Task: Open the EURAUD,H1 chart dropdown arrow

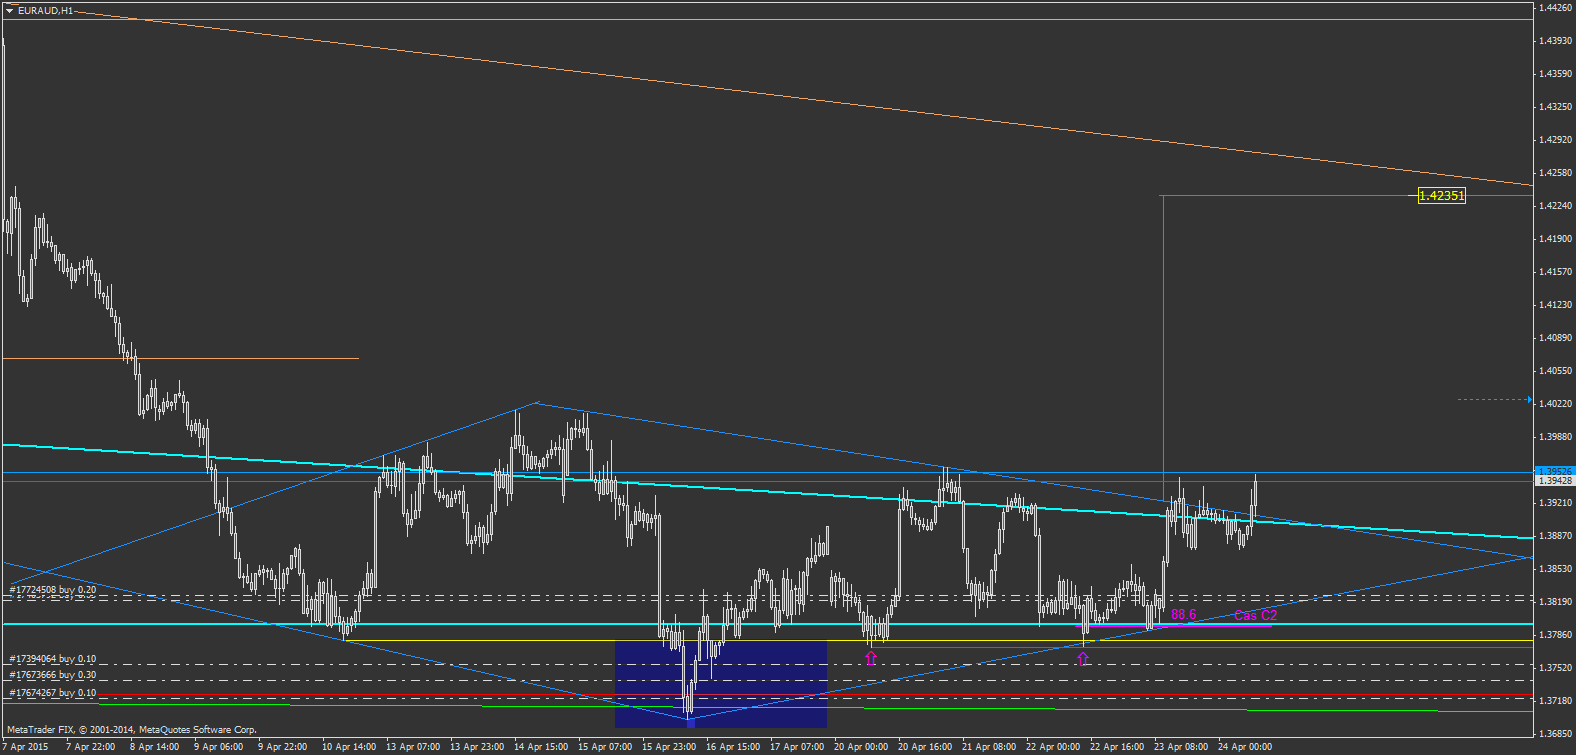Action: coord(9,11)
